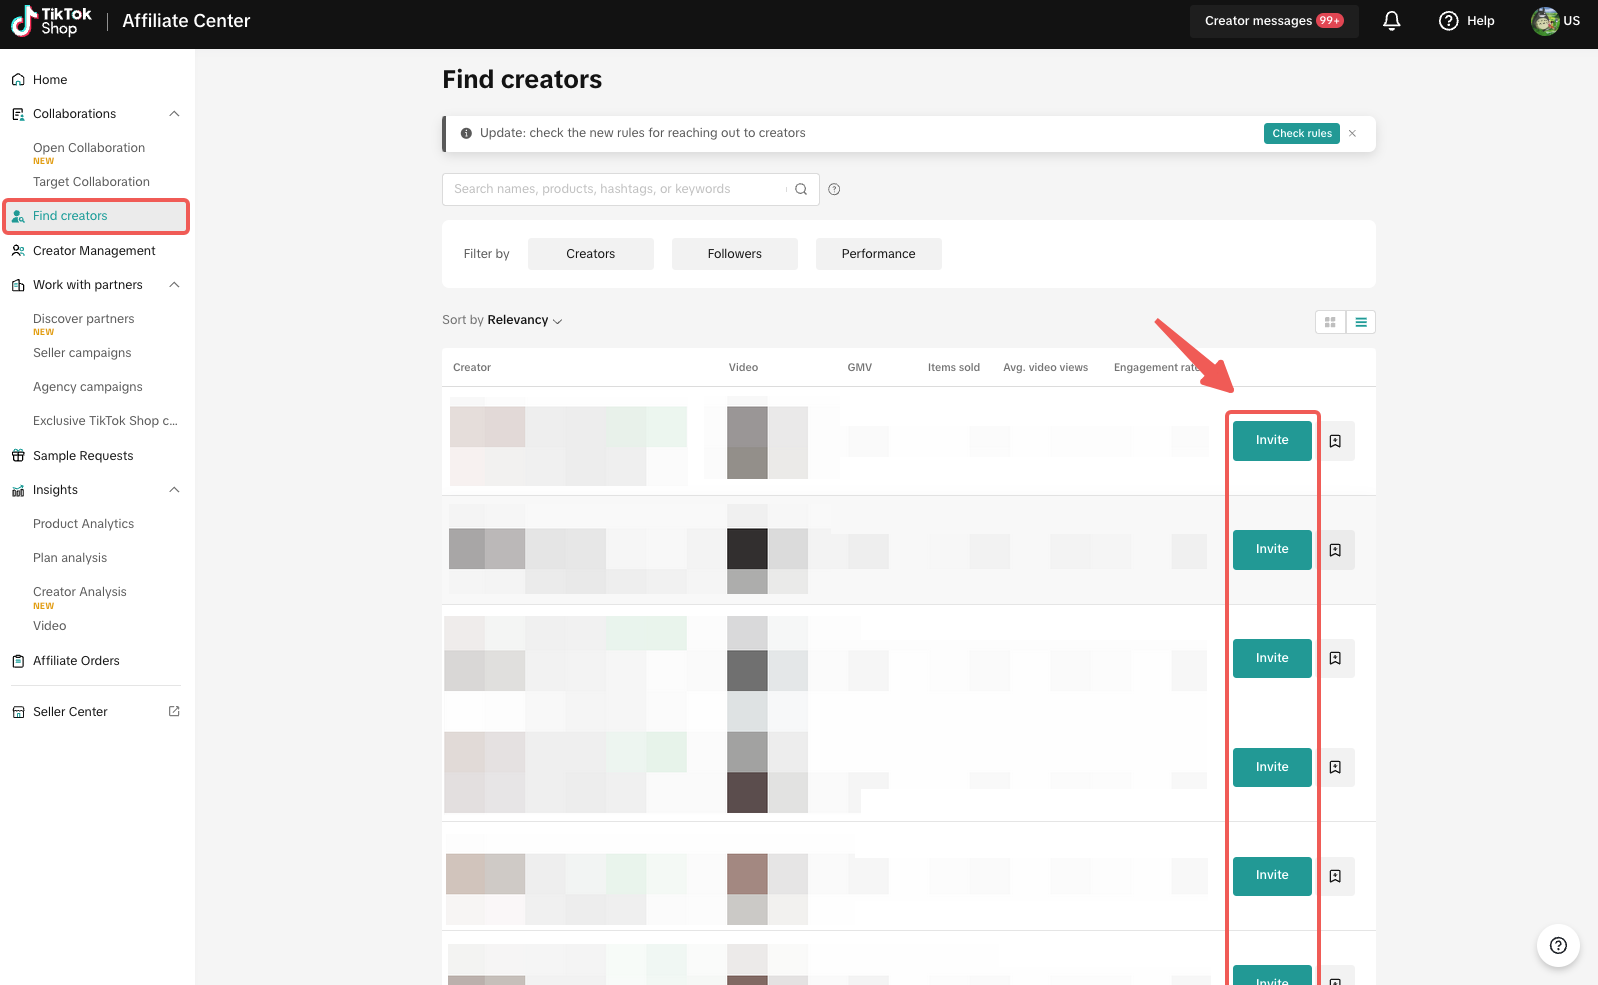Open Seller Center external link icon
The image size is (1598, 985).
pyautogui.click(x=174, y=711)
